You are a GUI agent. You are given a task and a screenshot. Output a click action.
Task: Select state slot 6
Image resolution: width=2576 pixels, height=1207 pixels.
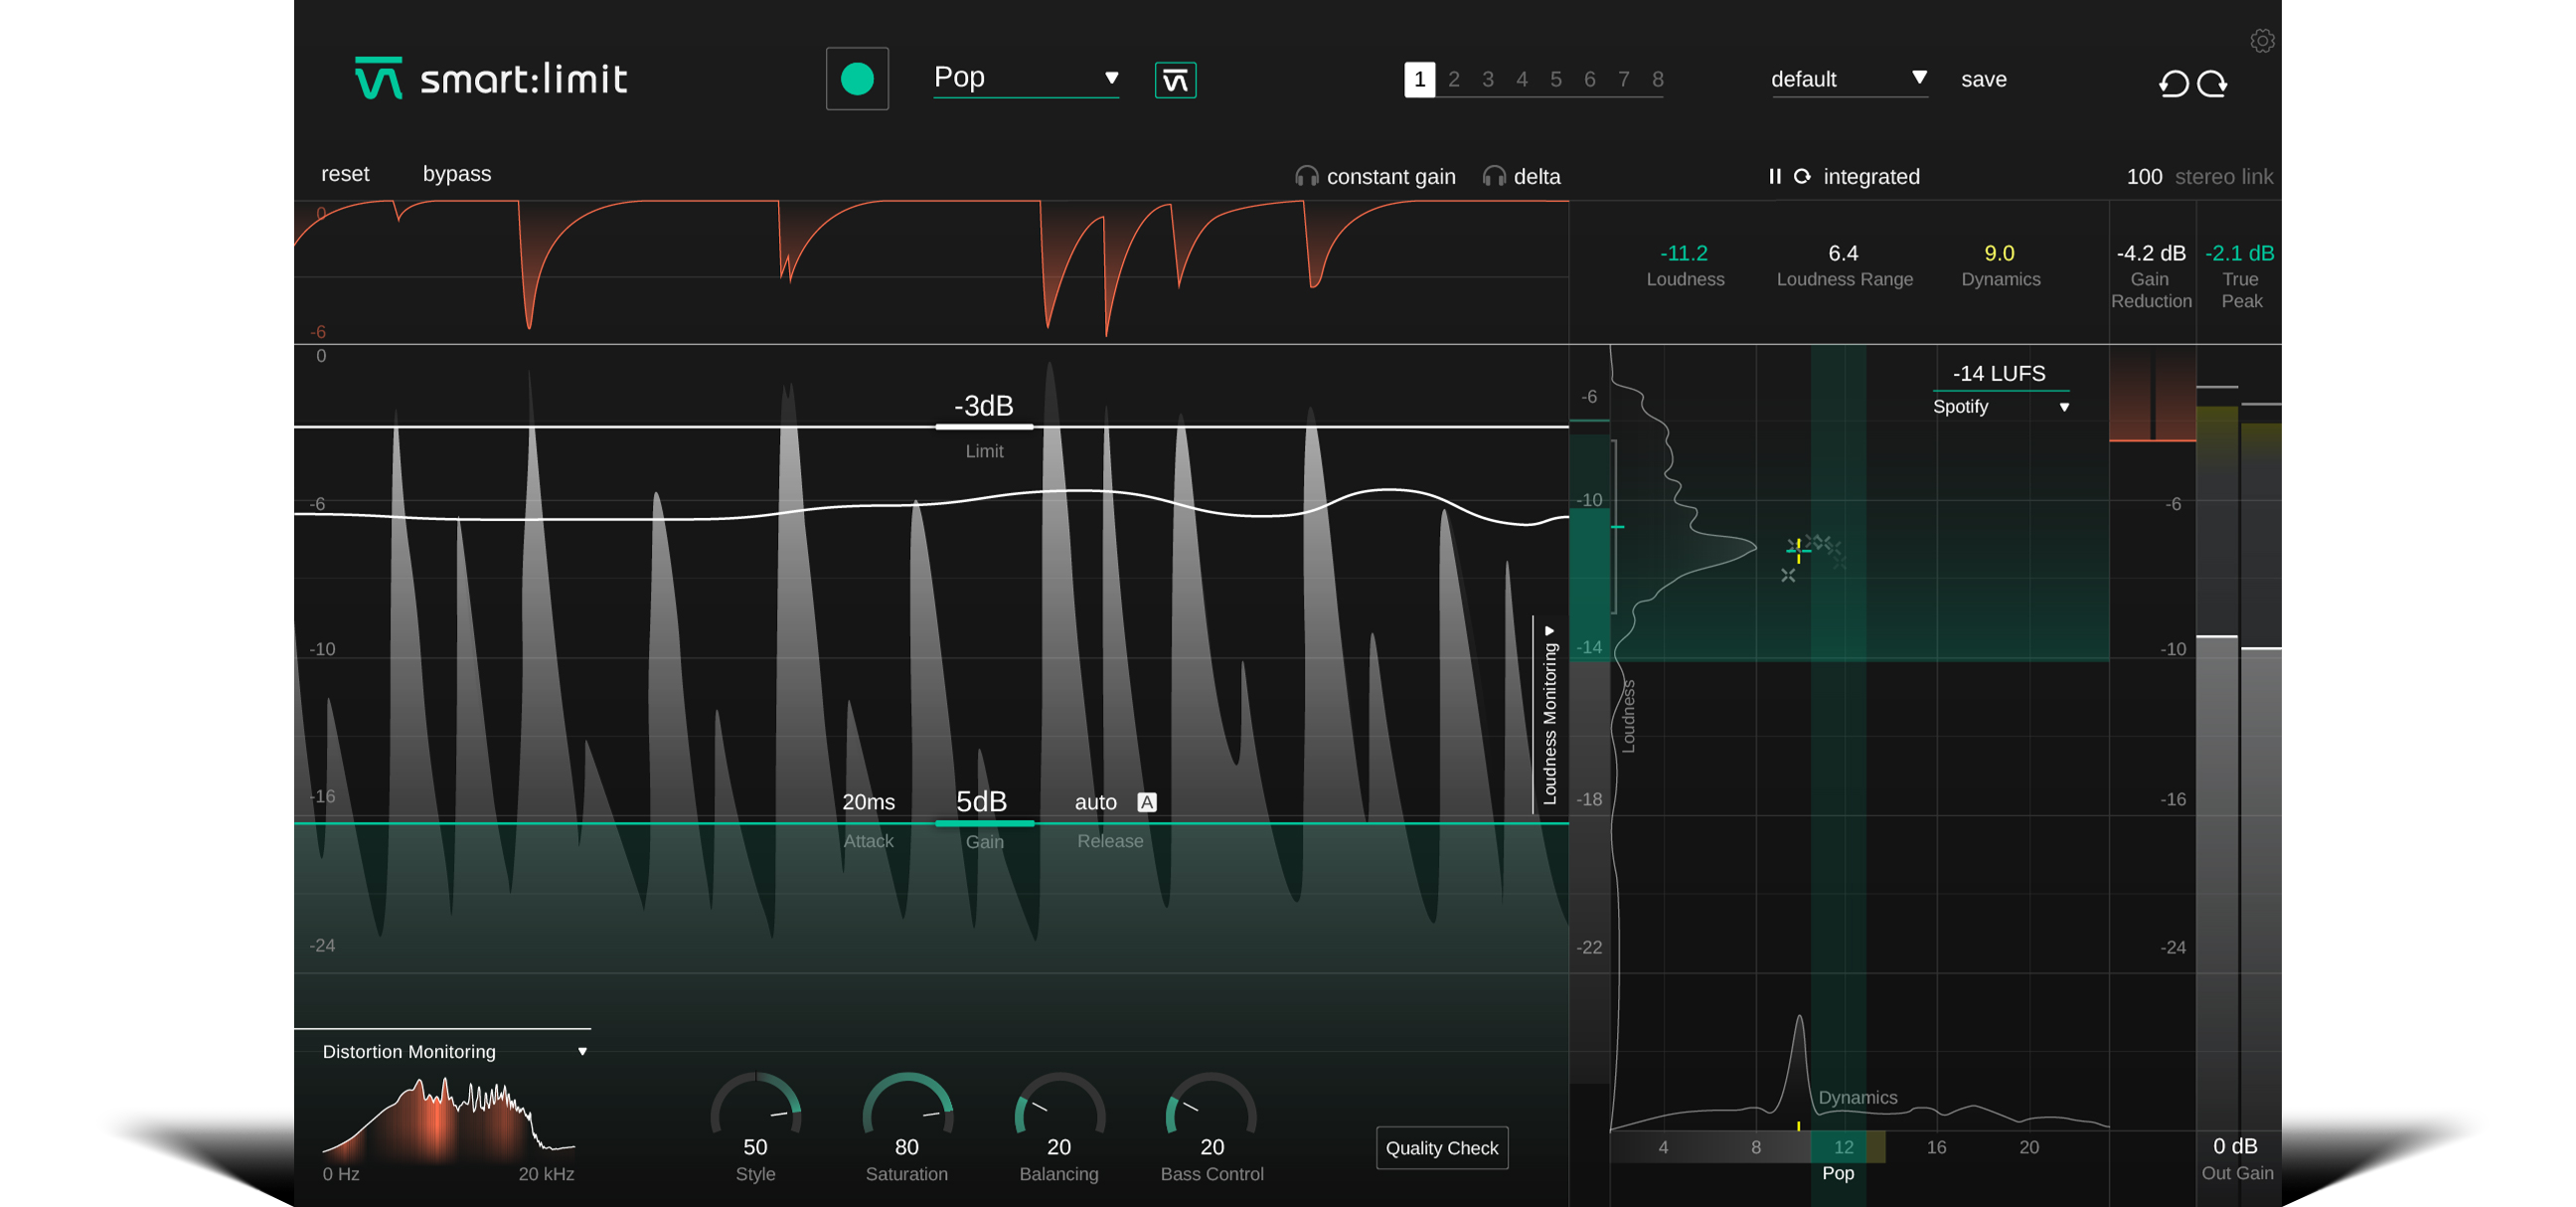tap(1589, 80)
